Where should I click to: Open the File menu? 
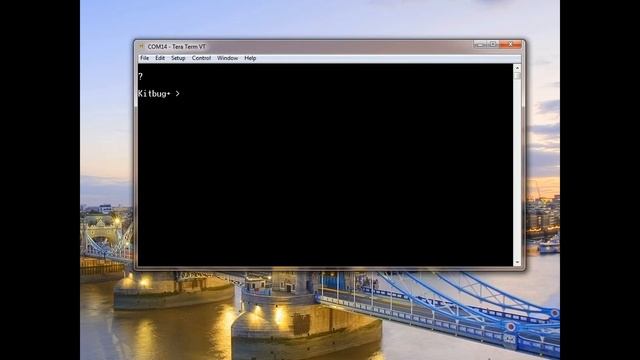pos(144,58)
